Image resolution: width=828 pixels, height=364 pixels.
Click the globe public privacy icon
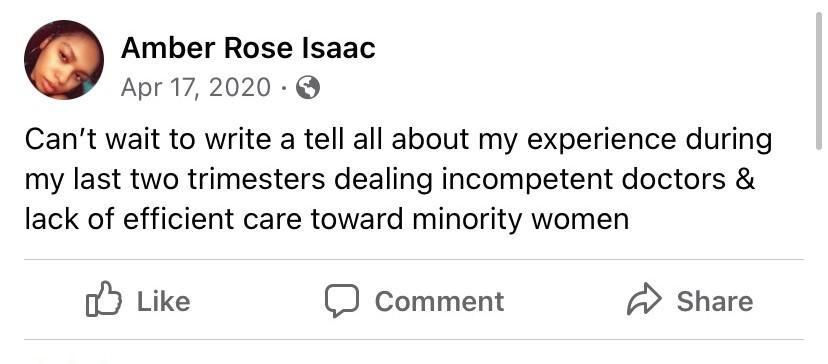click(x=307, y=88)
